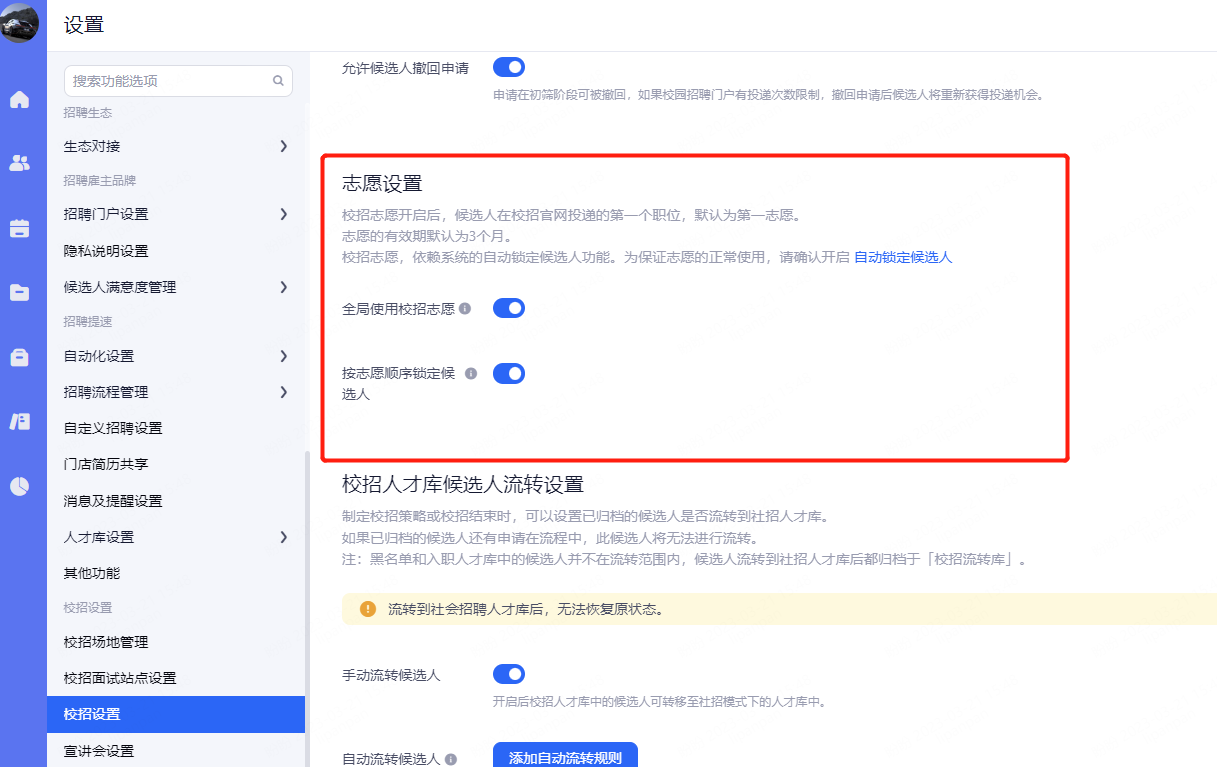Viewport: 1217px width, 767px height.
Task: Click the folder icon in left sidebar
Action: (19, 292)
